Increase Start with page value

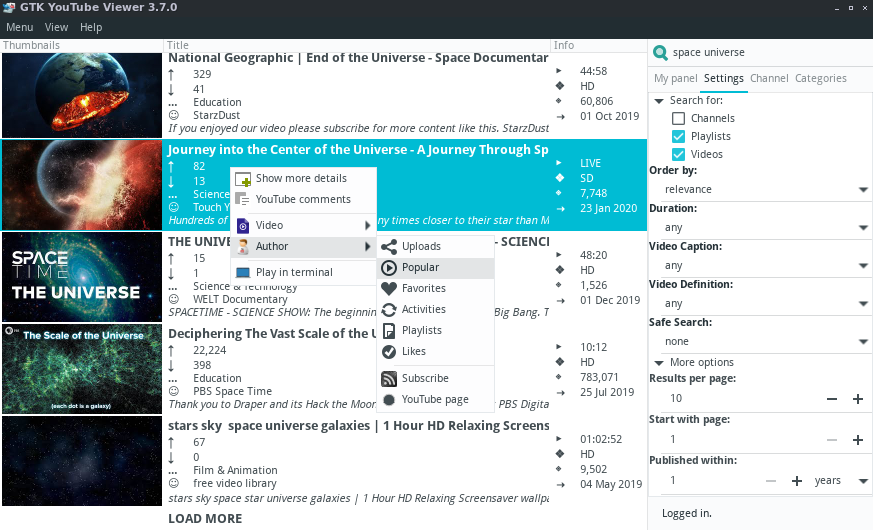tap(857, 440)
